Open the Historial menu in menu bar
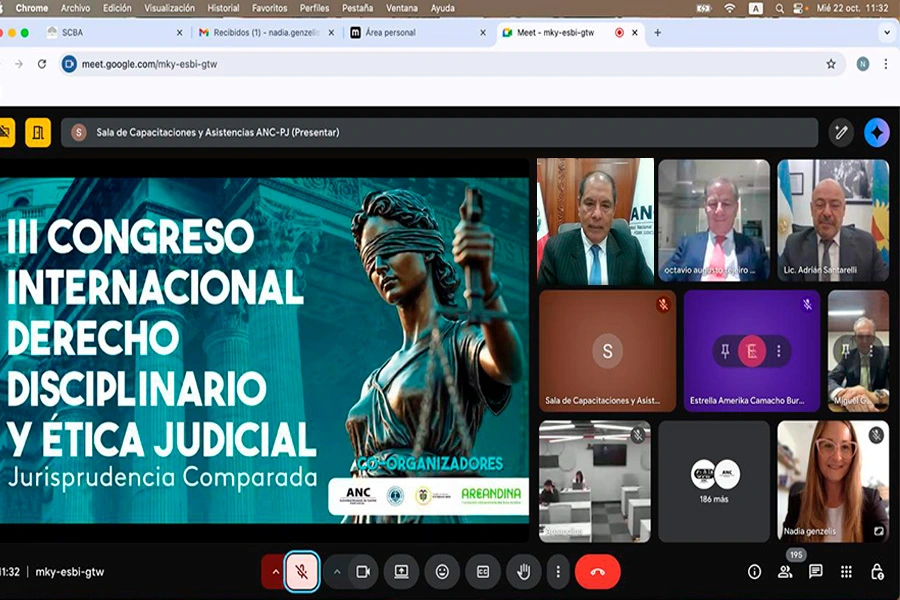This screenshot has width=900, height=600. pyautogui.click(x=223, y=8)
